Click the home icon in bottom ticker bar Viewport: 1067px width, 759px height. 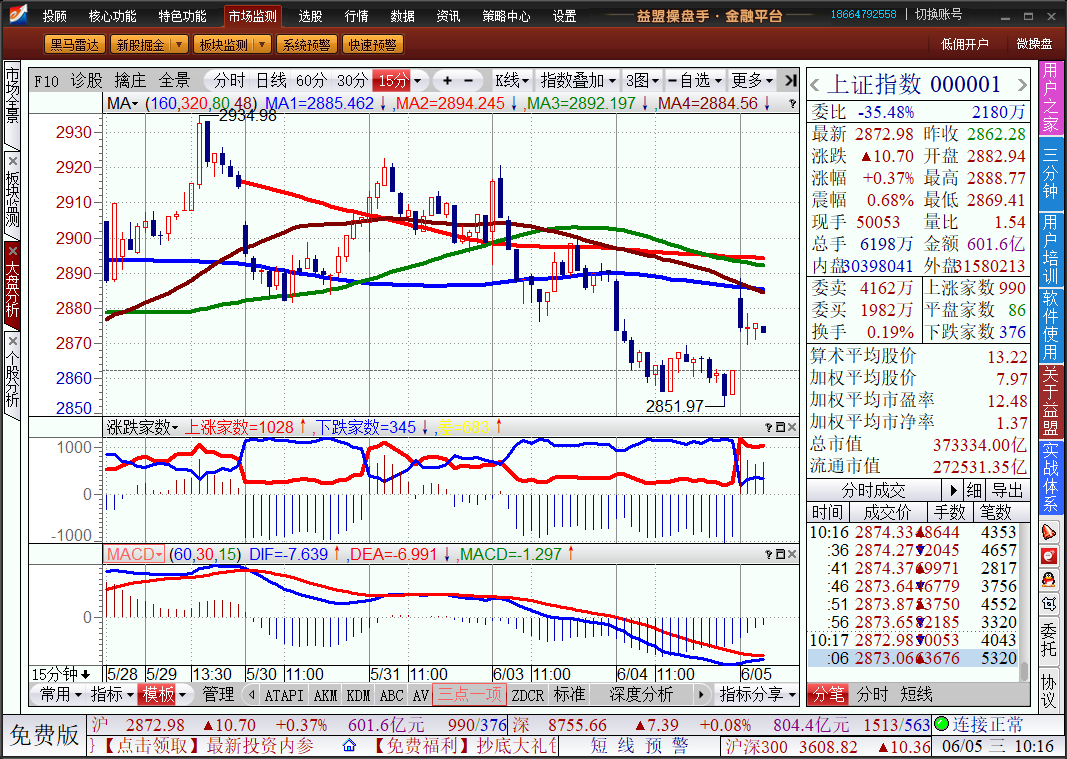tap(349, 746)
